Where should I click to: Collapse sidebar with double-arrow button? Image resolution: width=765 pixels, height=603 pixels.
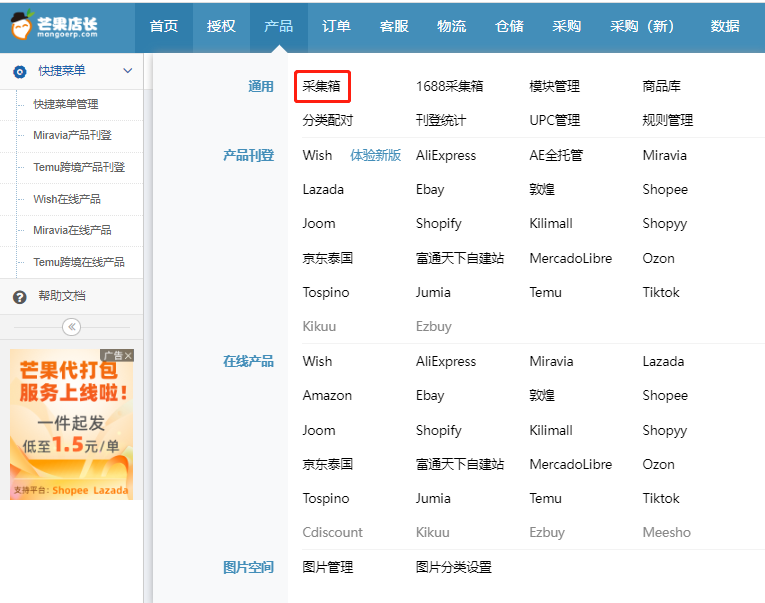[72, 327]
